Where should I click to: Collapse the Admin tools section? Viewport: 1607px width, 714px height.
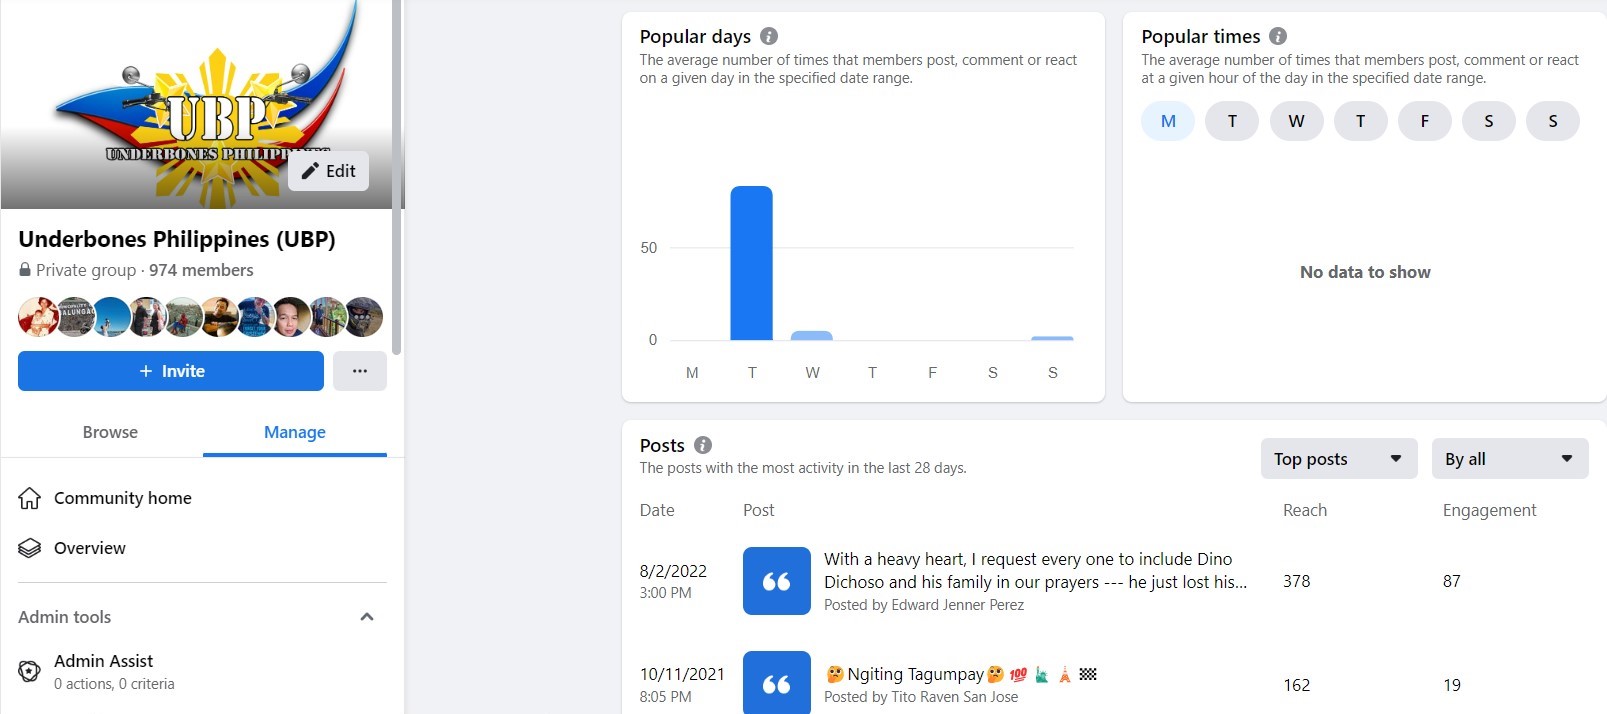coord(367,617)
